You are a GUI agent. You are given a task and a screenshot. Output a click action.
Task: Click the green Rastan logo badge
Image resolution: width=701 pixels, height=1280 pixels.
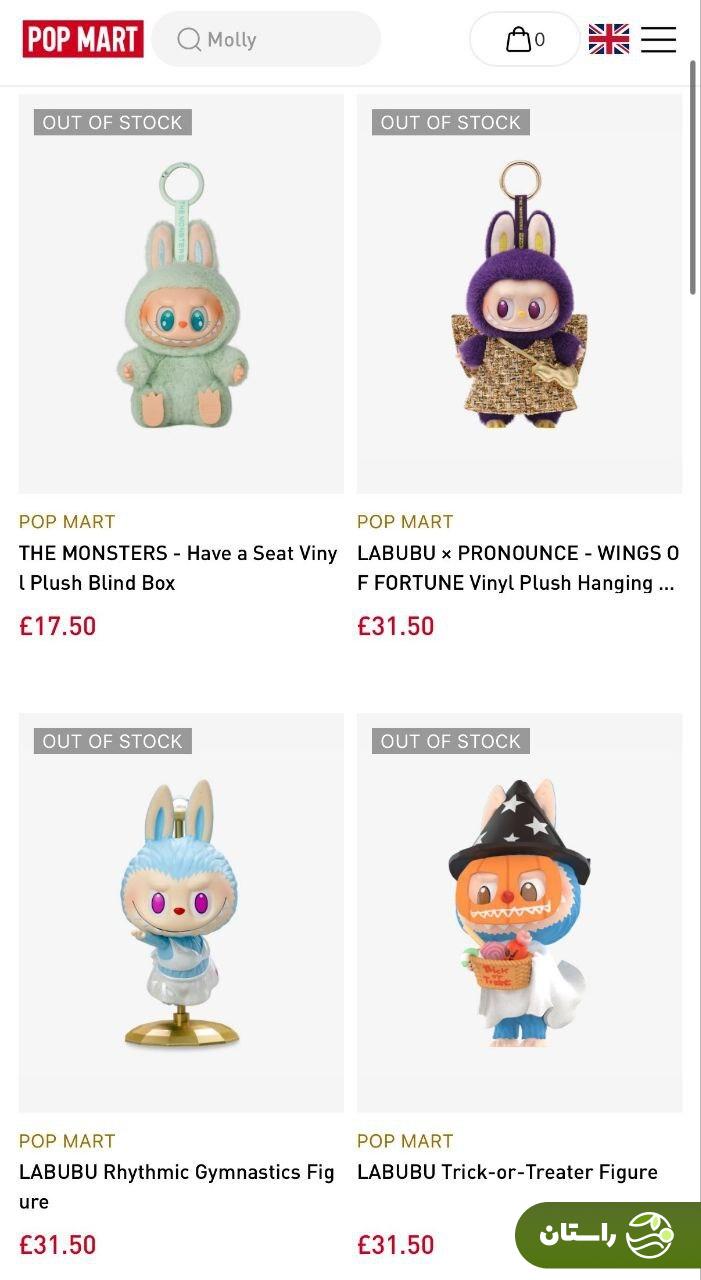tap(607, 1235)
